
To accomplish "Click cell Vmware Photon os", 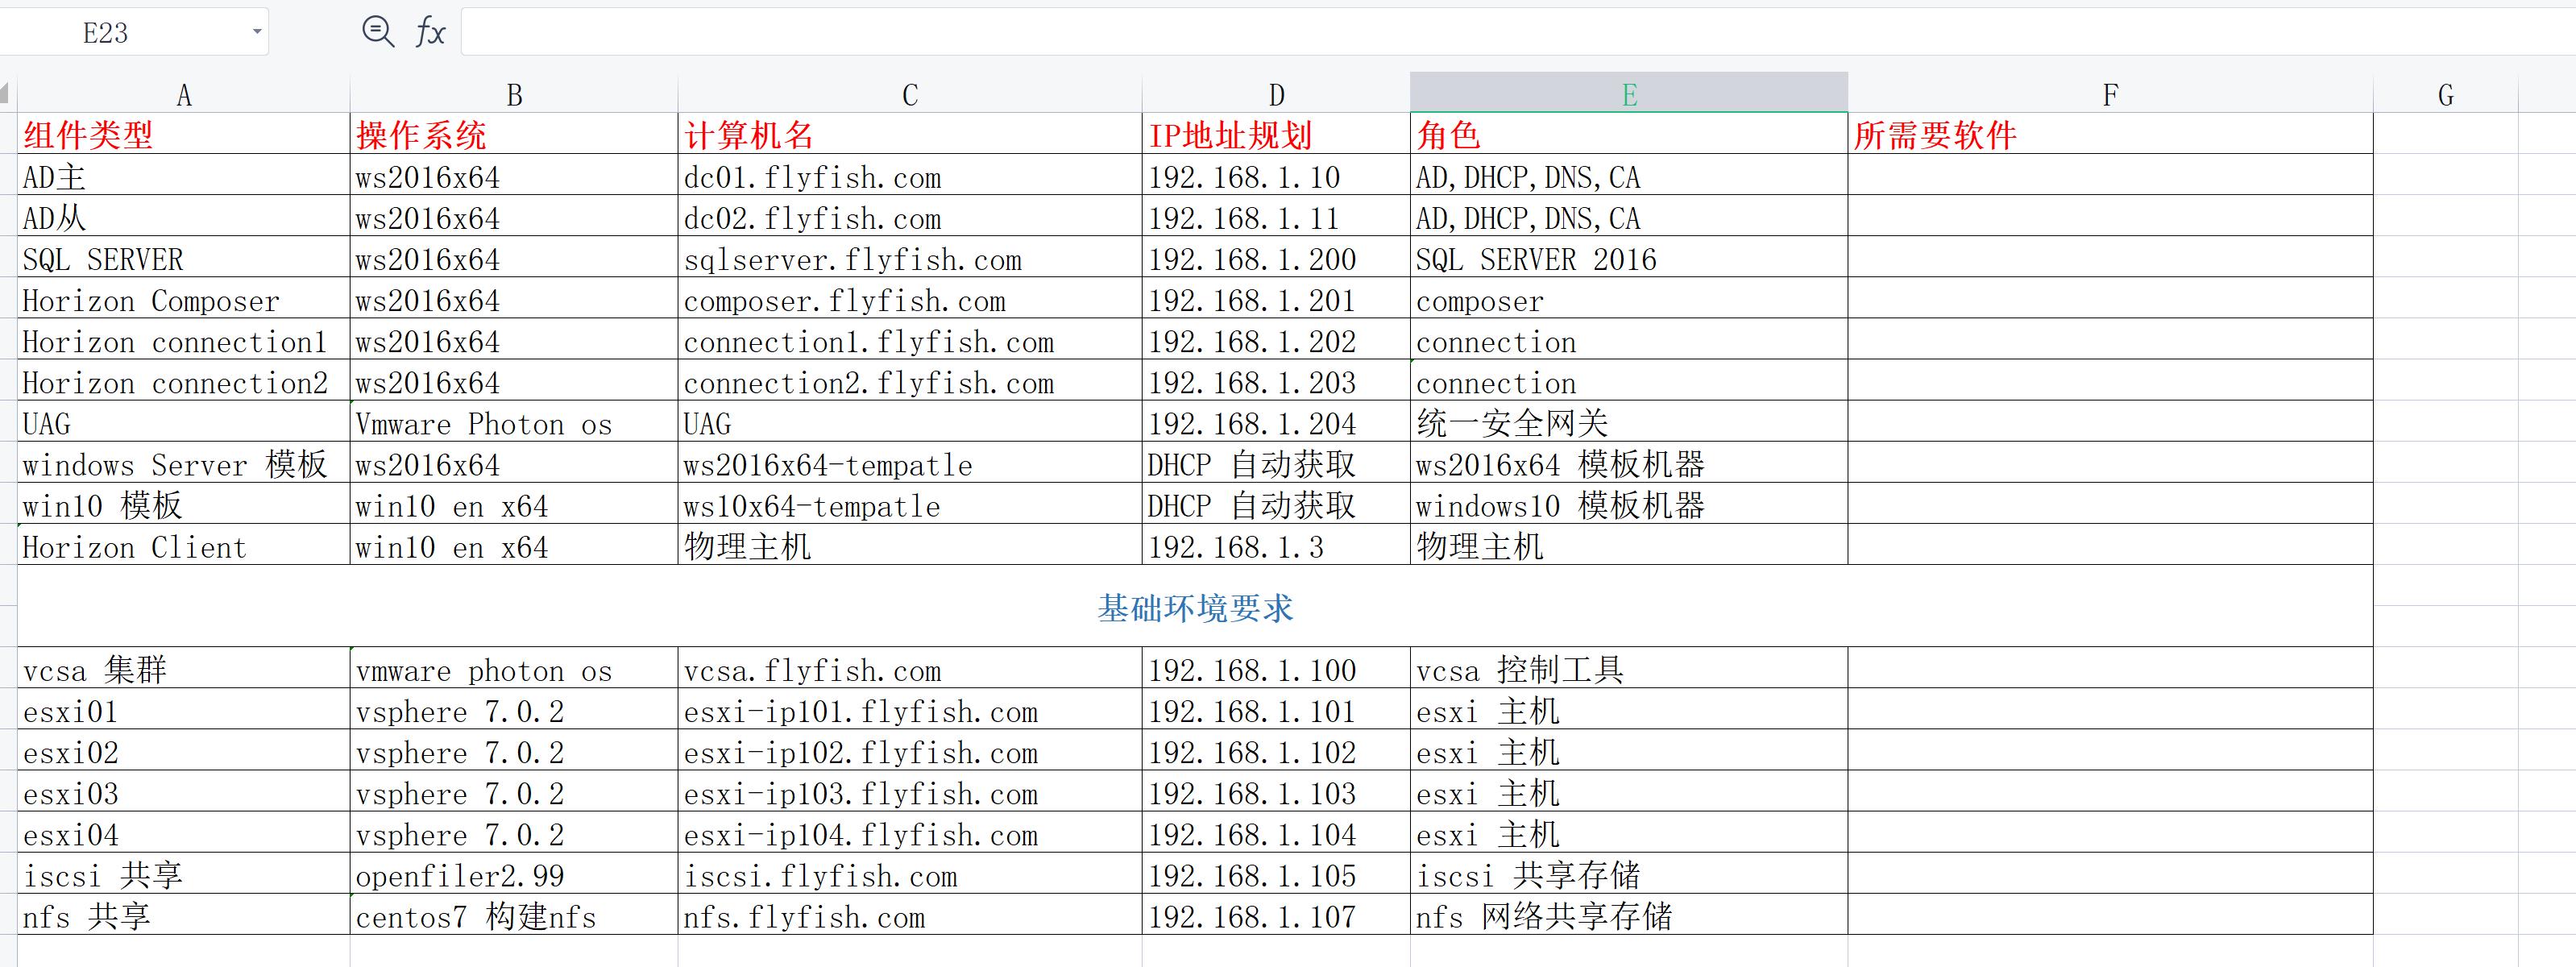I will pos(514,421).
